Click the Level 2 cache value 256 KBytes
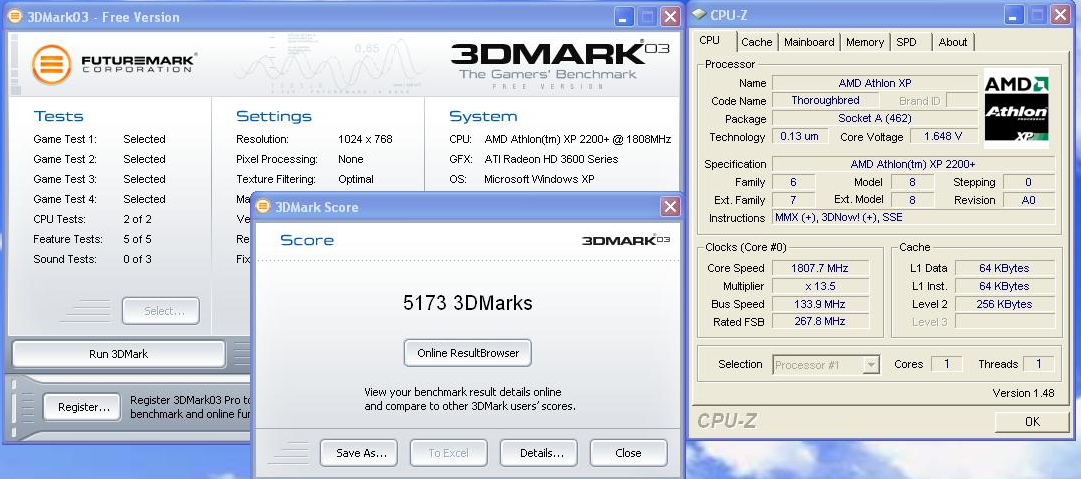 point(1004,304)
